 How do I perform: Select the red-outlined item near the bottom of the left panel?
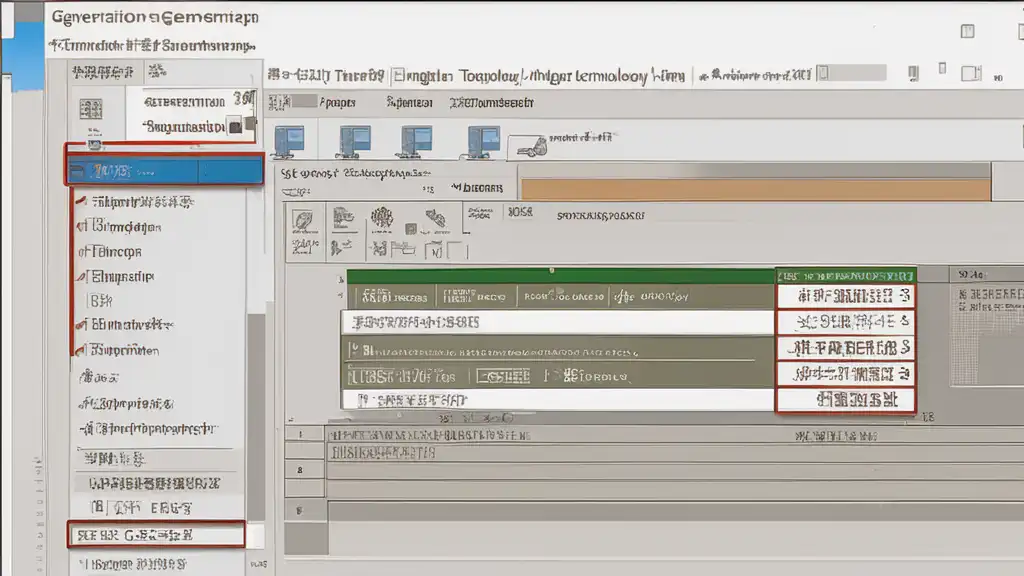156,535
